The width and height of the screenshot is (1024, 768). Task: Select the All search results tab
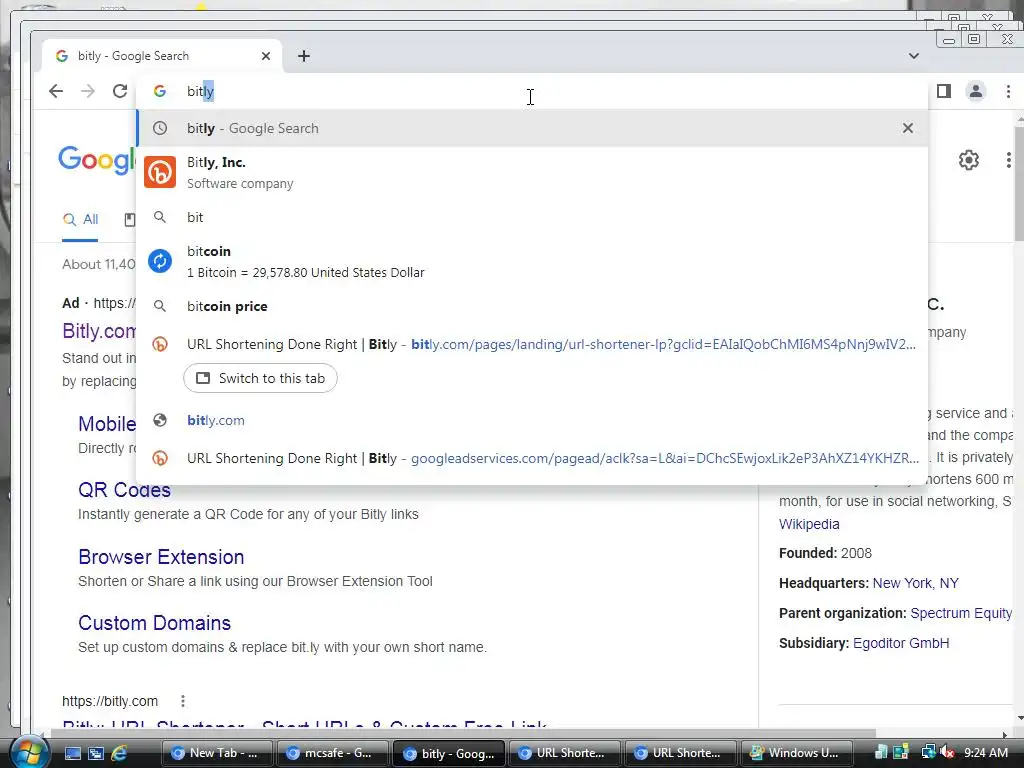(x=80, y=219)
